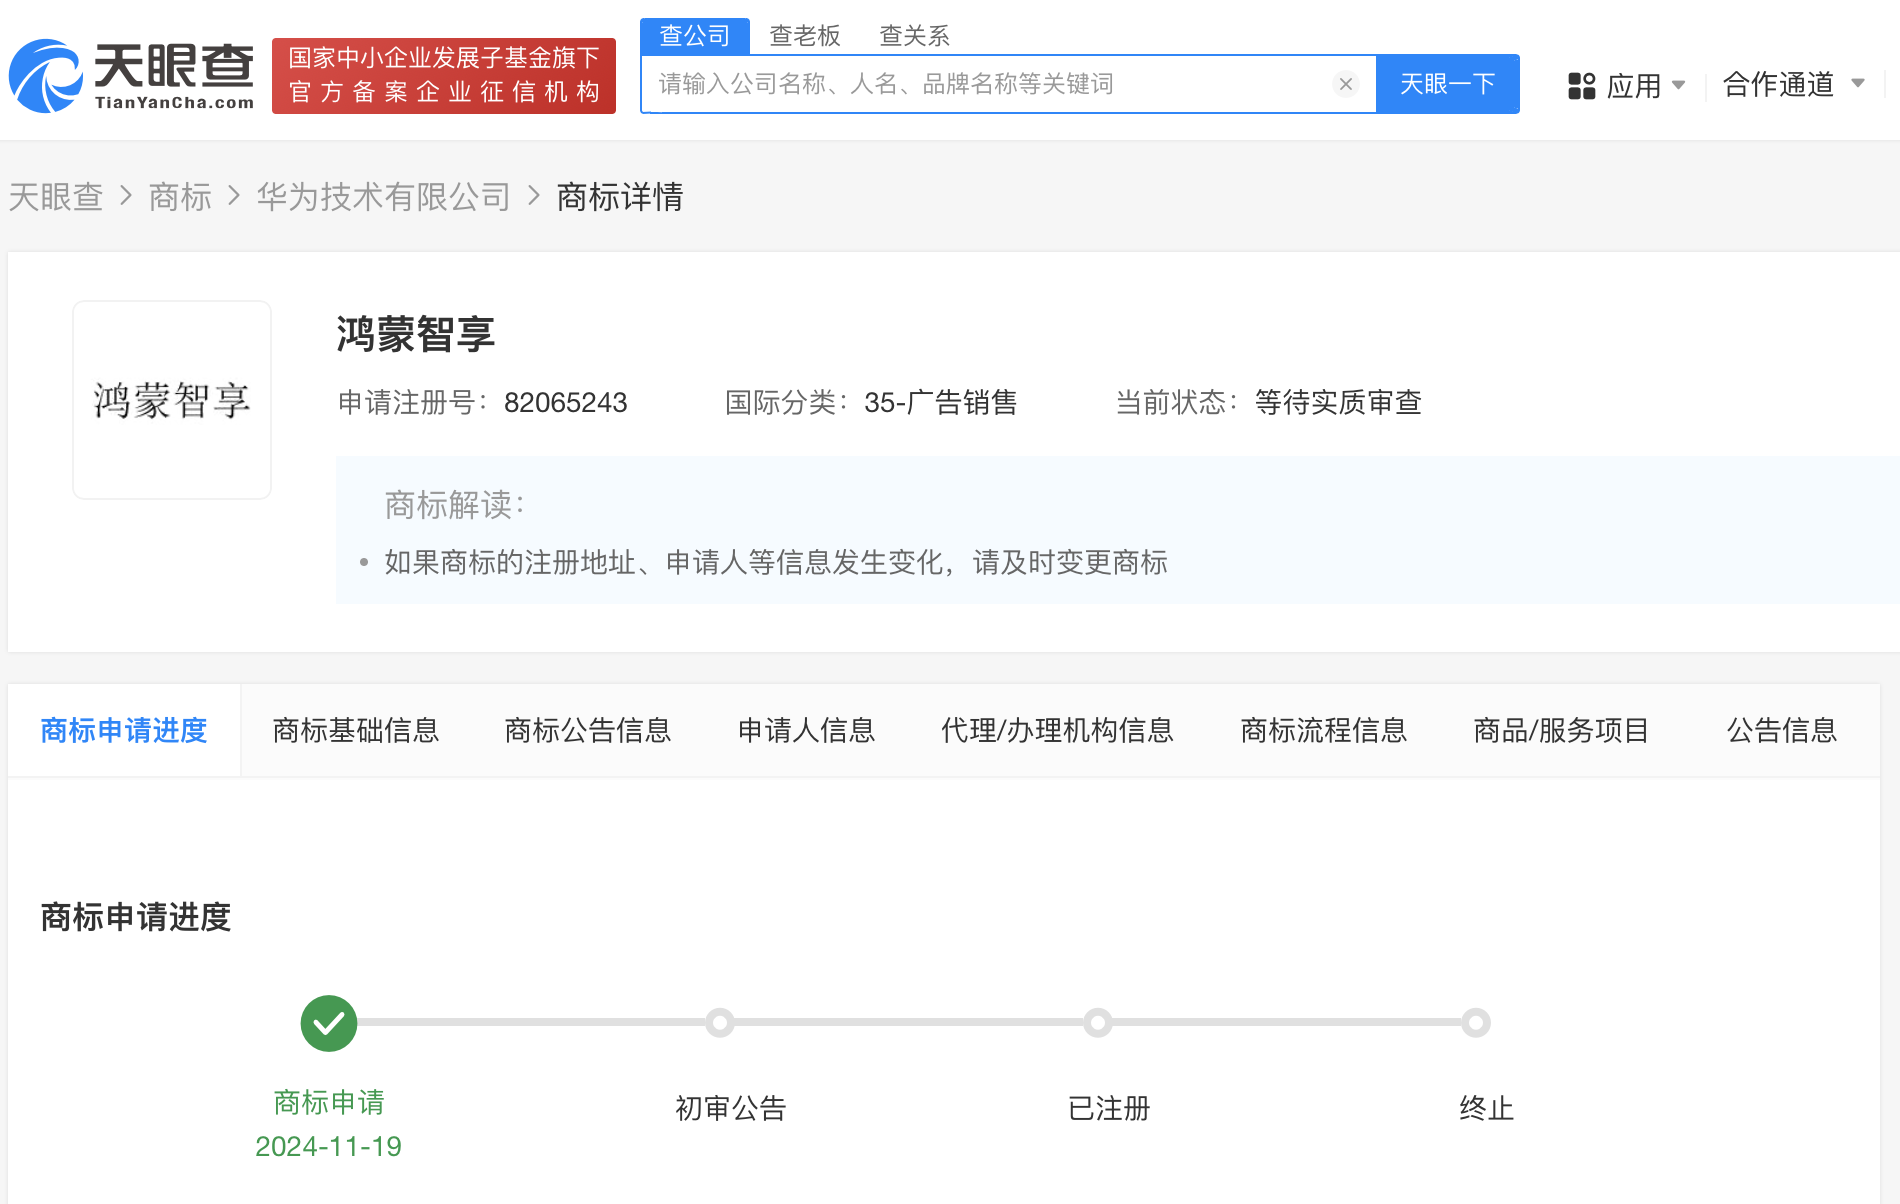The width and height of the screenshot is (1900, 1204).
Task: Click the apps grid icon
Action: pos(1581,86)
